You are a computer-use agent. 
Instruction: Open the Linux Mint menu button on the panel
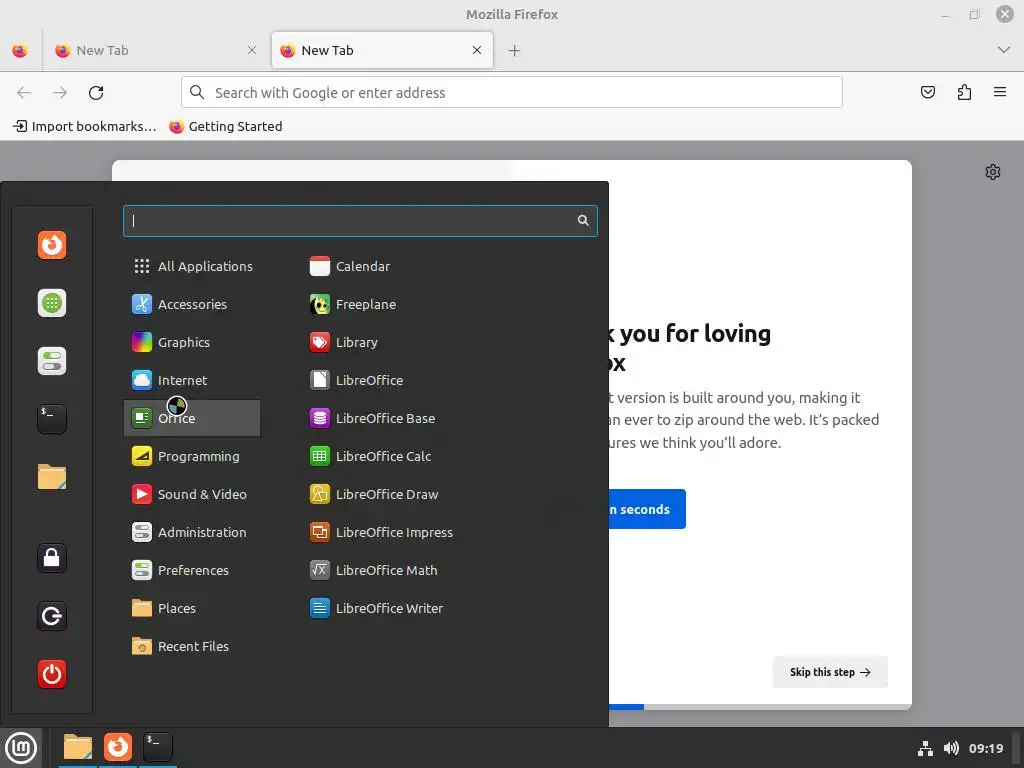pyautogui.click(x=21, y=748)
